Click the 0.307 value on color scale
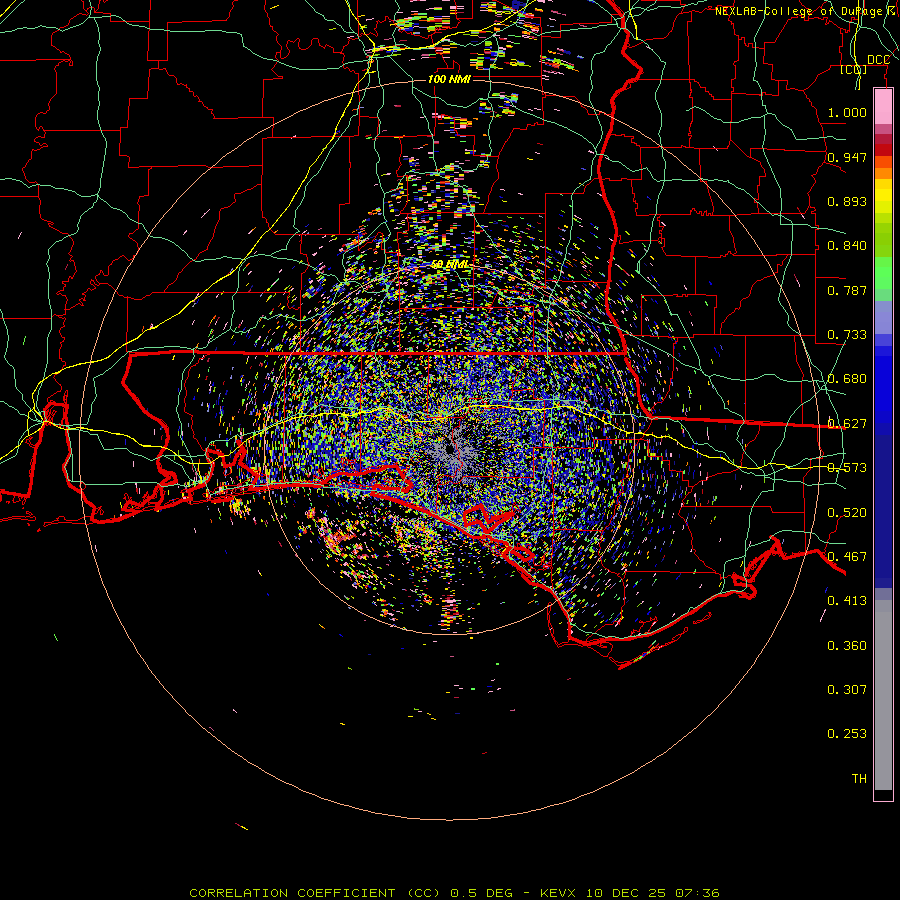900x900 pixels. pos(847,689)
